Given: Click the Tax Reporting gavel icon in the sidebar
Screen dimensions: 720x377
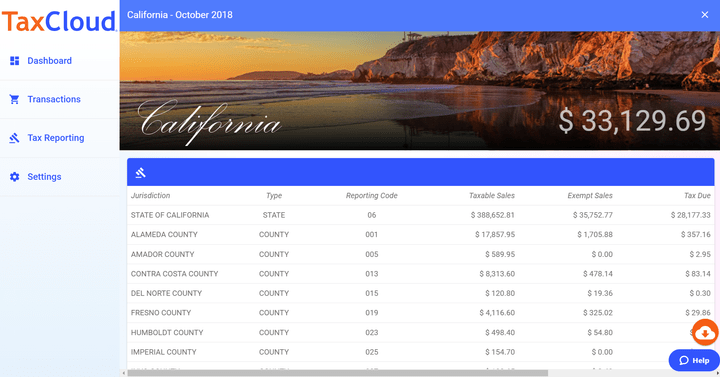Looking at the screenshot, I should (x=15, y=138).
